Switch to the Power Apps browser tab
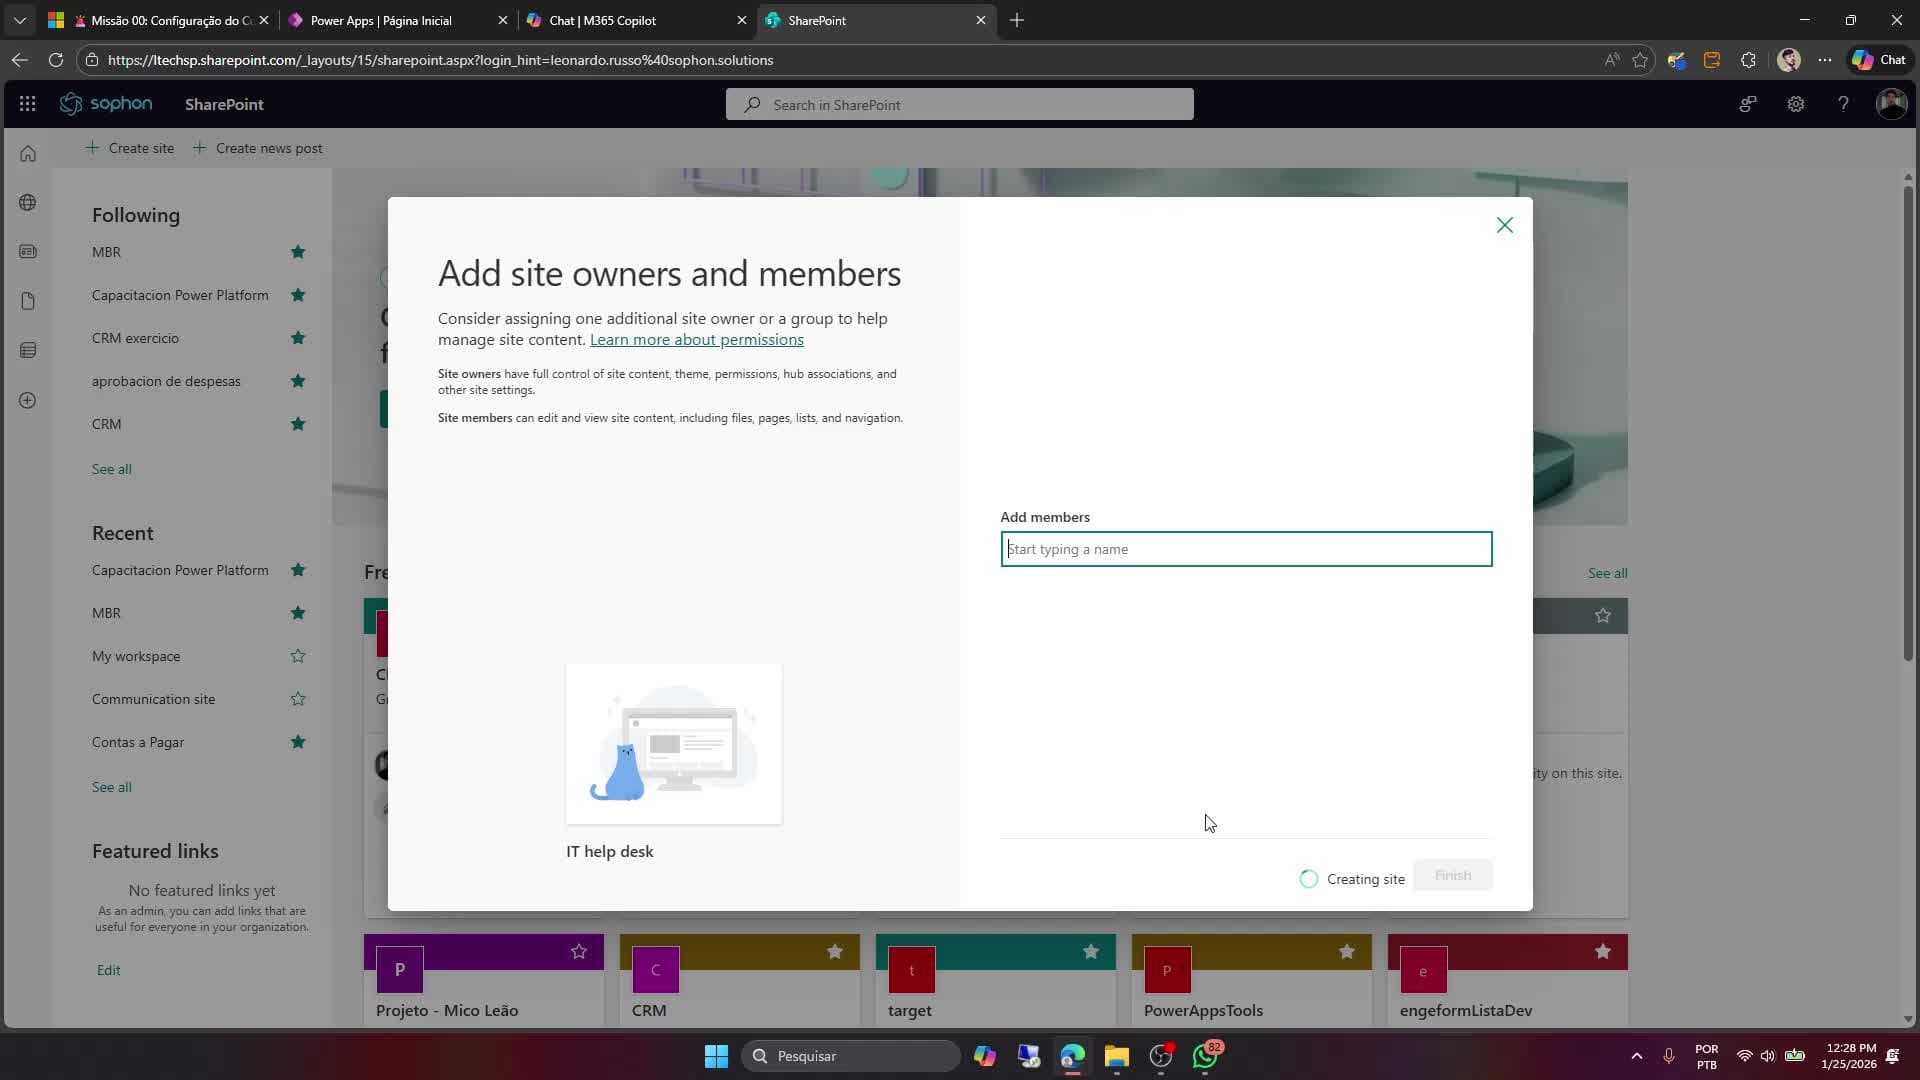The image size is (1920, 1080). point(381,20)
